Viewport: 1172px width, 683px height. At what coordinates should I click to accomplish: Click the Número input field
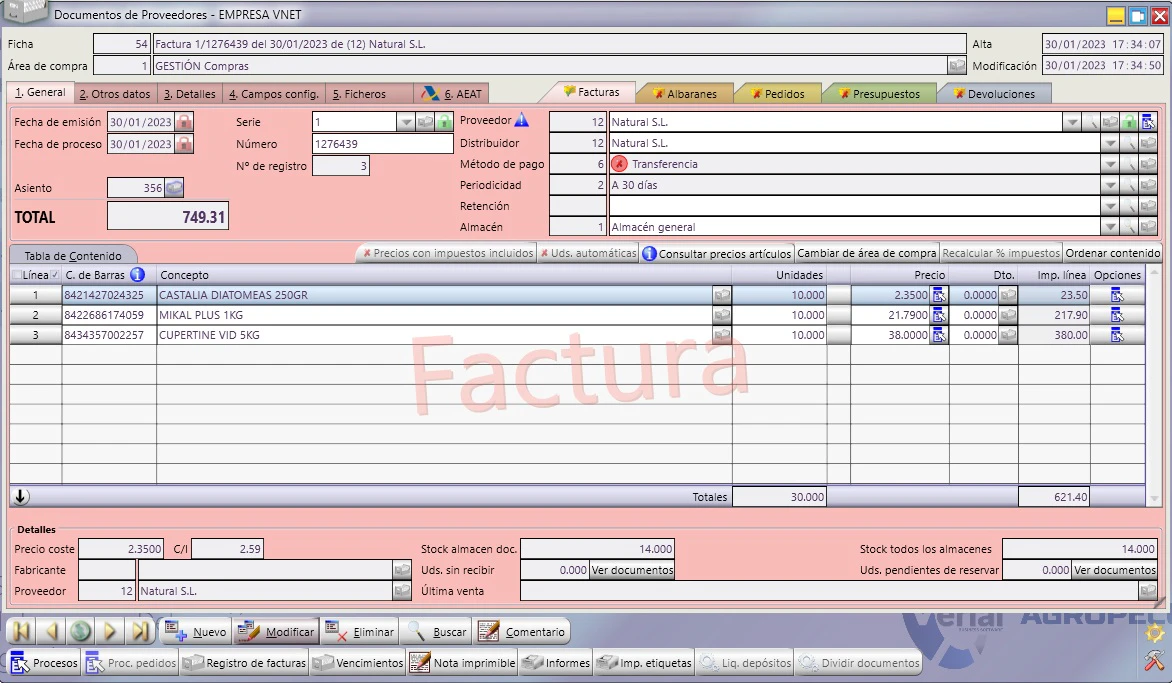click(x=383, y=143)
